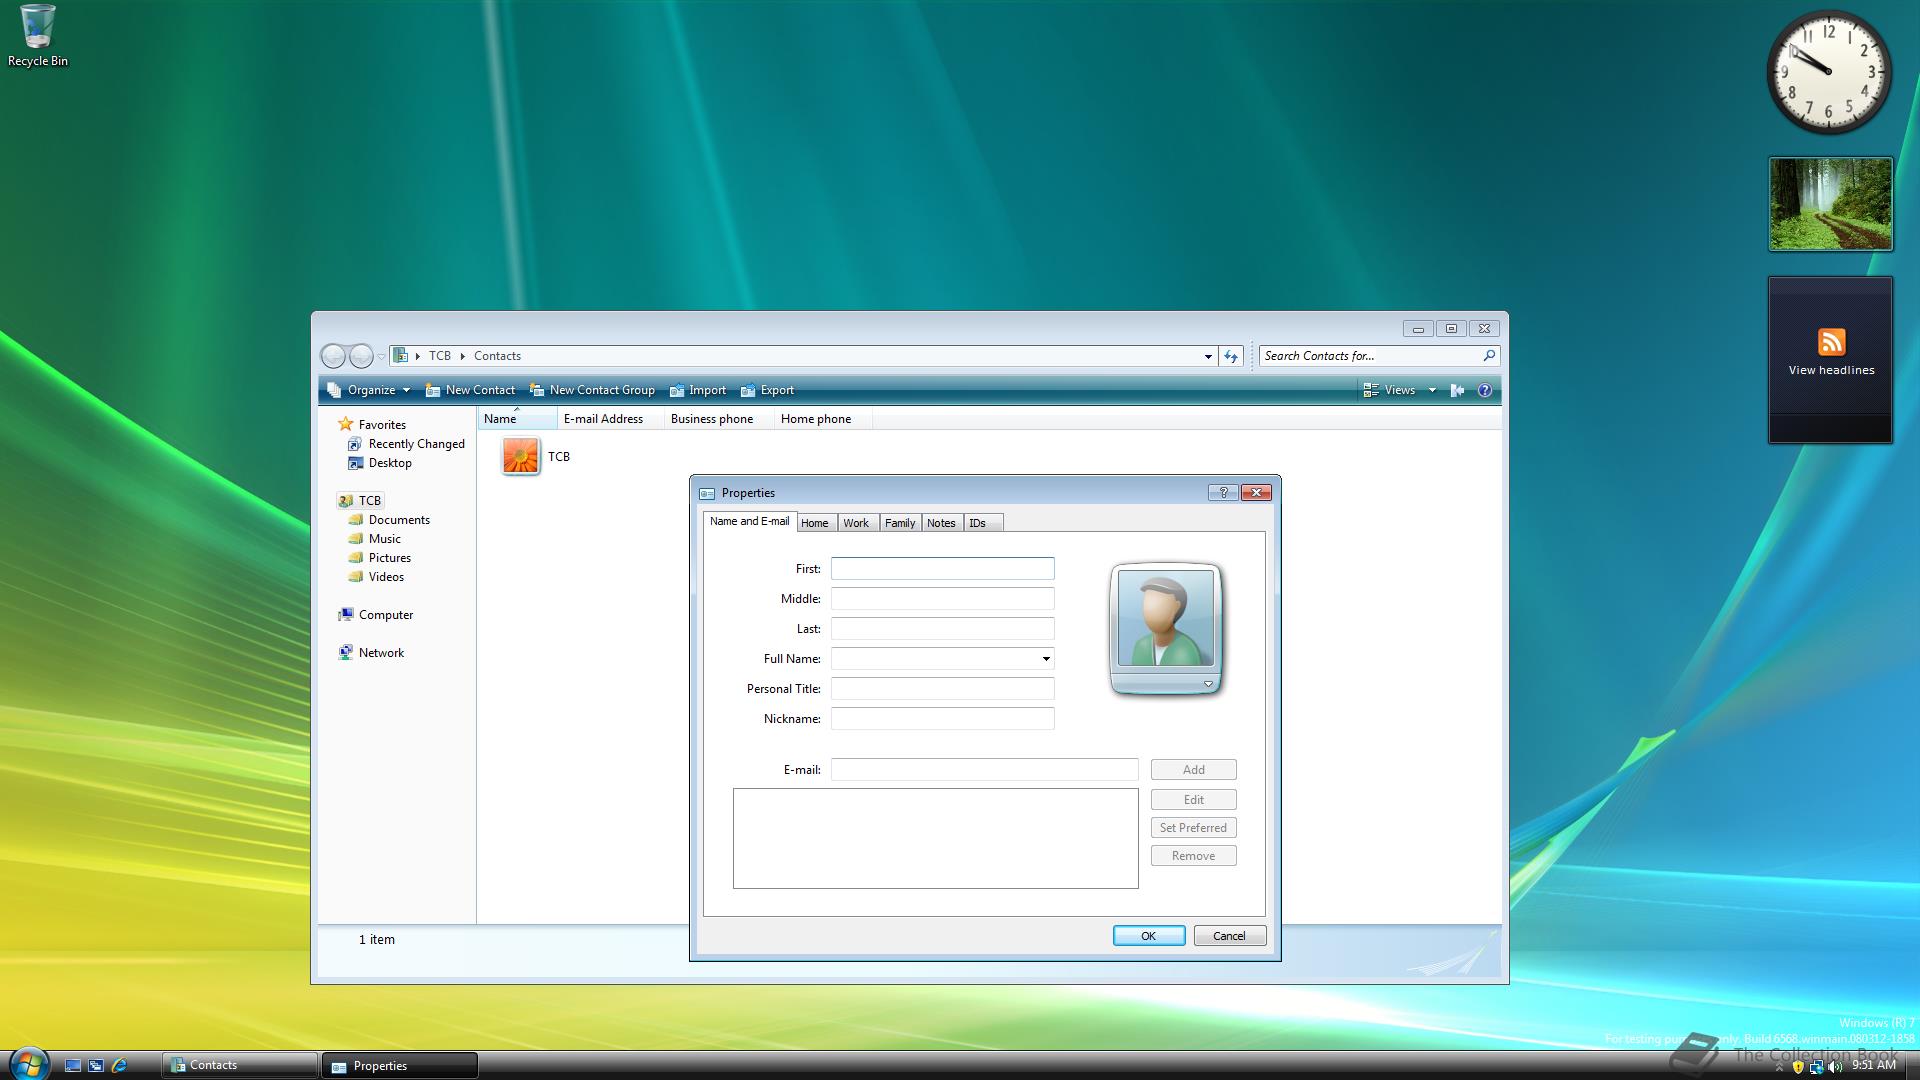Click the search magnifier icon

[1489, 355]
